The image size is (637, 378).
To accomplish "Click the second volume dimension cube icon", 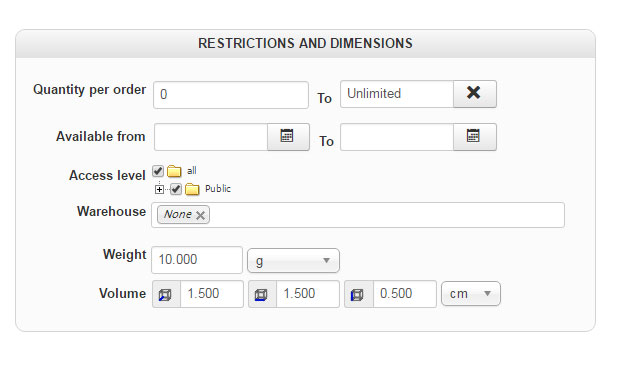I will (262, 294).
